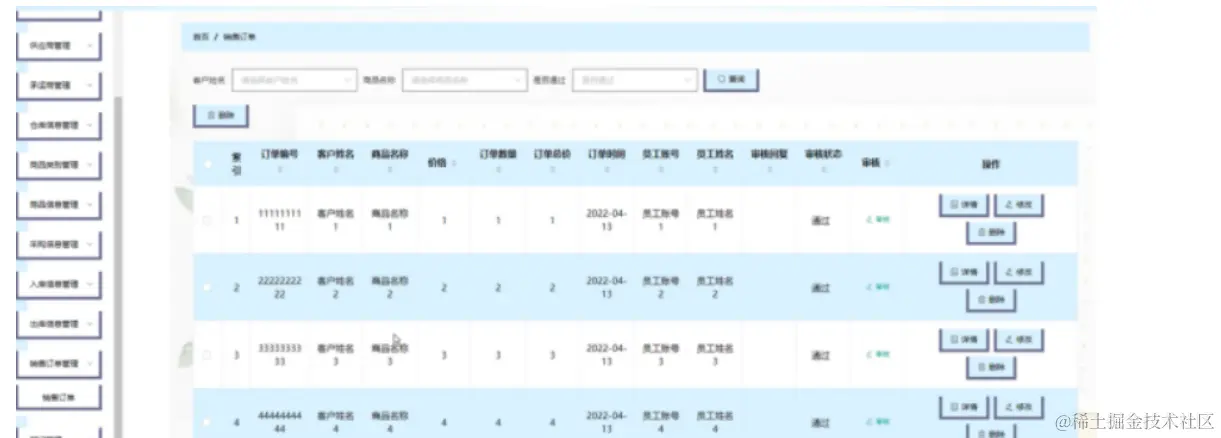Click 修改 for order row 1
The image size is (1221, 438).
point(1018,205)
